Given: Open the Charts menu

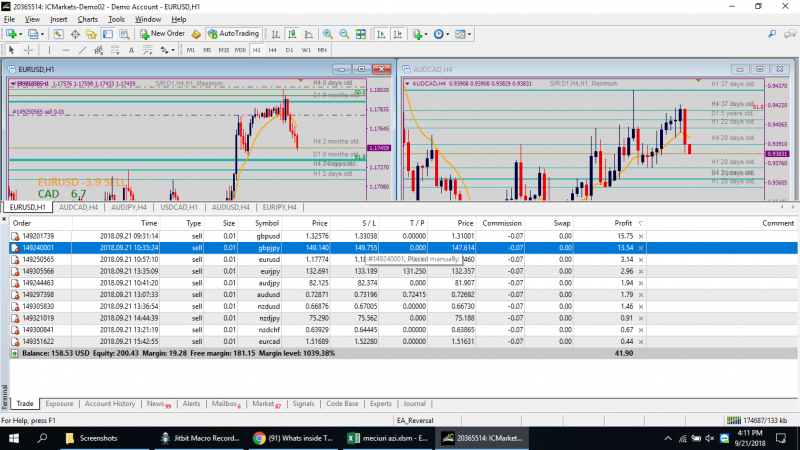Looking at the screenshot, I should click(x=88, y=19).
